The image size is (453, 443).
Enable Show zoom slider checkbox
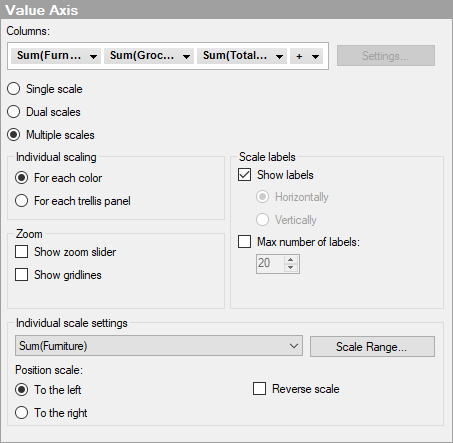pos(22,252)
